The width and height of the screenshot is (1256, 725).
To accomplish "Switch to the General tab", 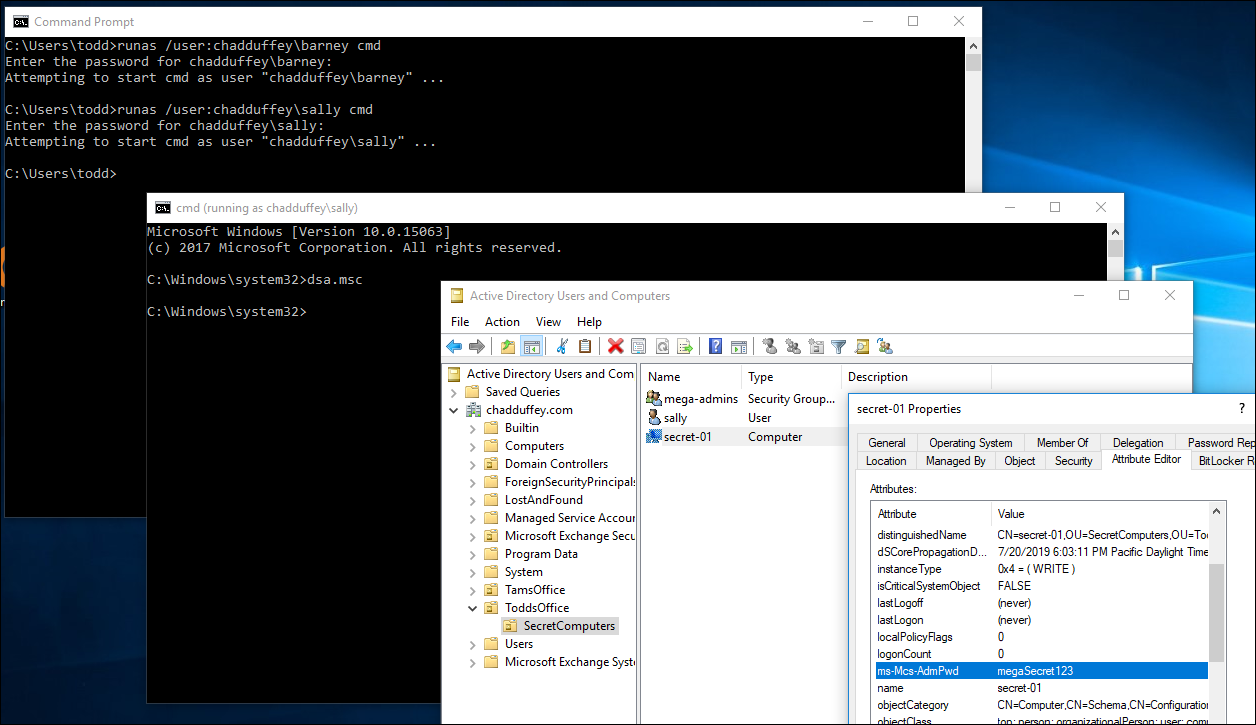I will (887, 443).
